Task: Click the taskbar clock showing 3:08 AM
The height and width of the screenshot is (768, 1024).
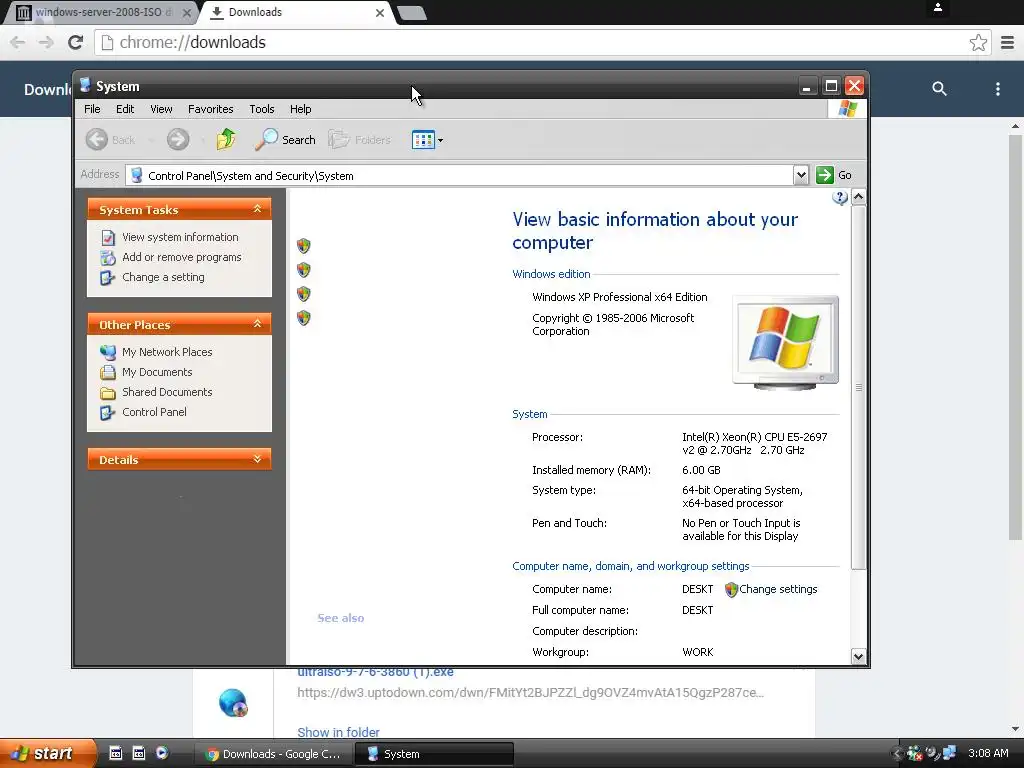Action: 988,753
